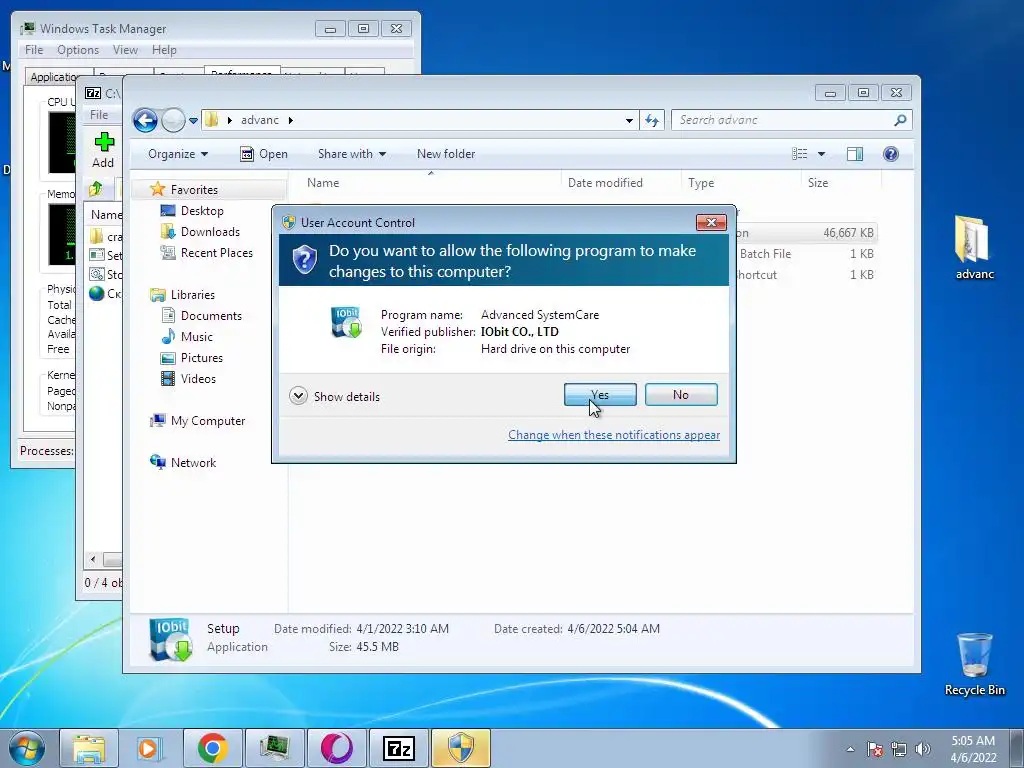Viewport: 1024px width, 768px height.
Task: Change your view icon in Explorer
Action: 799,154
